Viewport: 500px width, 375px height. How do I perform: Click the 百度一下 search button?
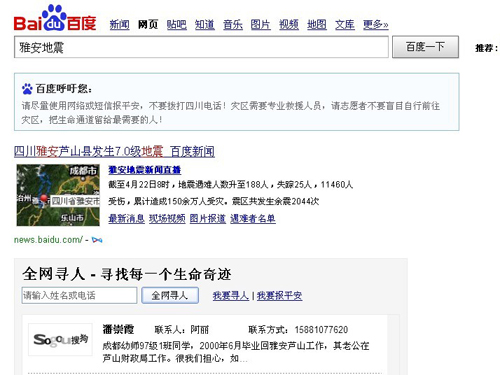425,47
